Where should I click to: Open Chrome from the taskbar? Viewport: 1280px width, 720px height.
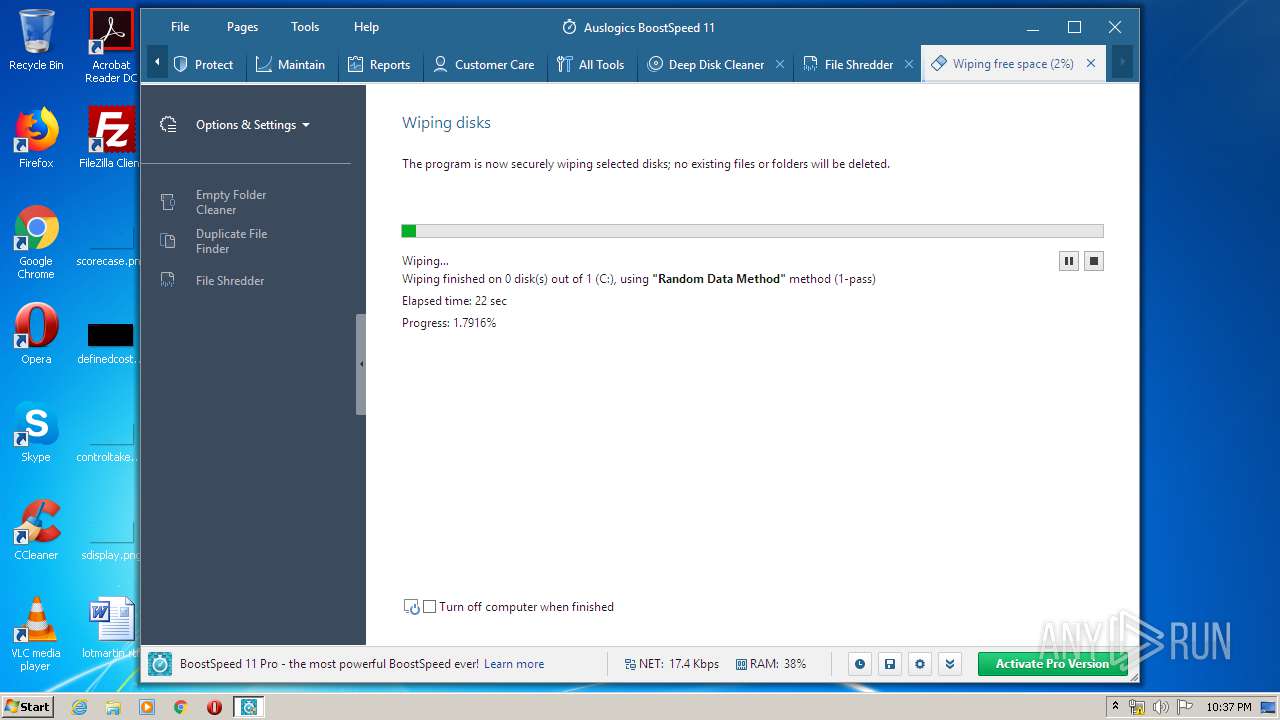(180, 707)
